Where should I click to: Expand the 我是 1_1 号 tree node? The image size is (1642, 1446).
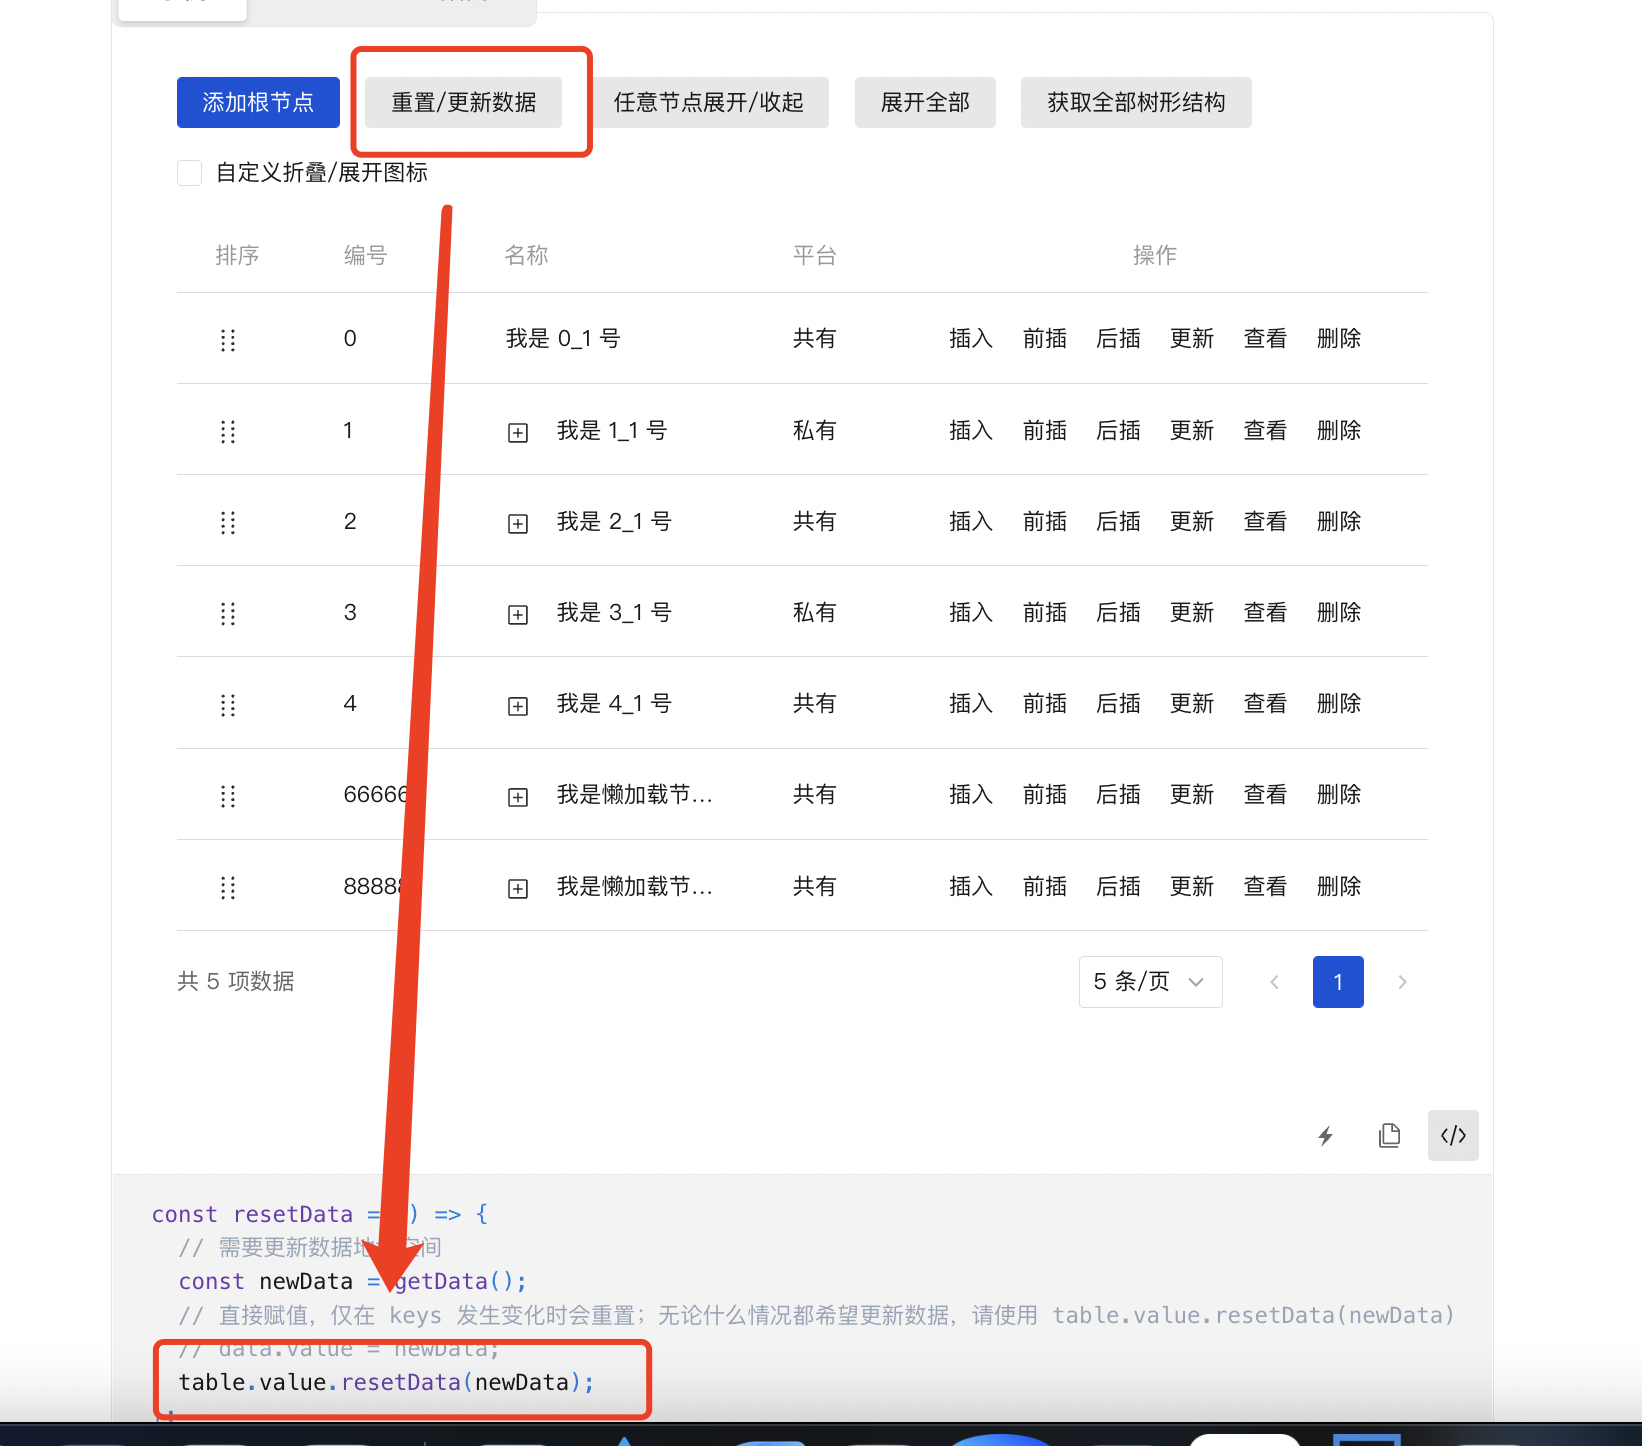coord(518,431)
